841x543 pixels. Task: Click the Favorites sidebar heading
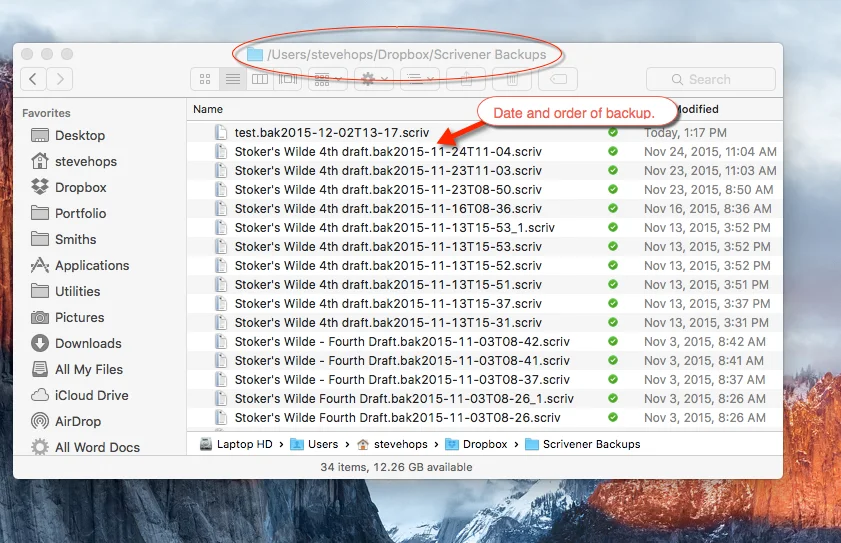coord(46,113)
